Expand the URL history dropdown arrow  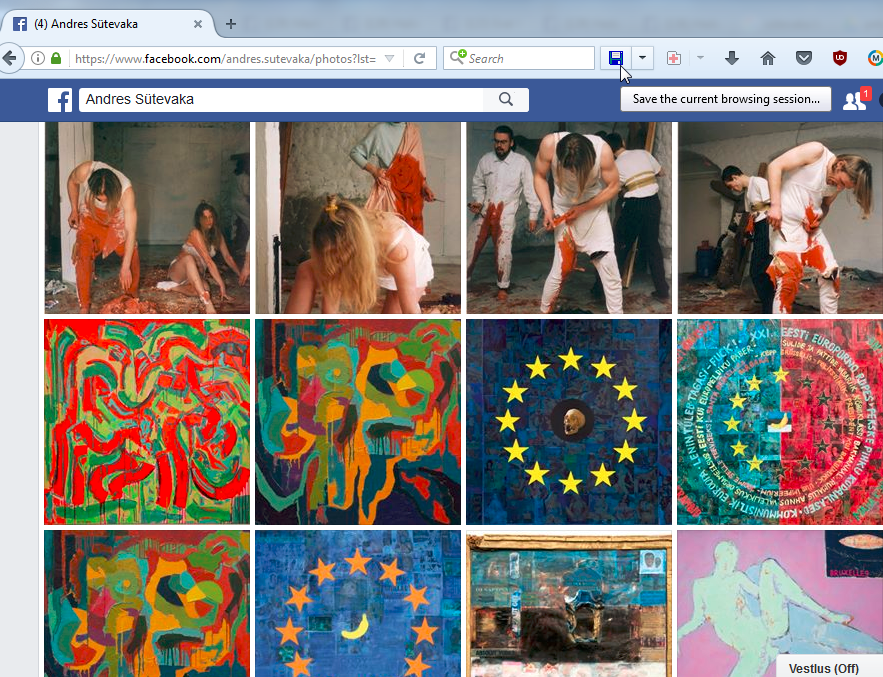click(389, 58)
